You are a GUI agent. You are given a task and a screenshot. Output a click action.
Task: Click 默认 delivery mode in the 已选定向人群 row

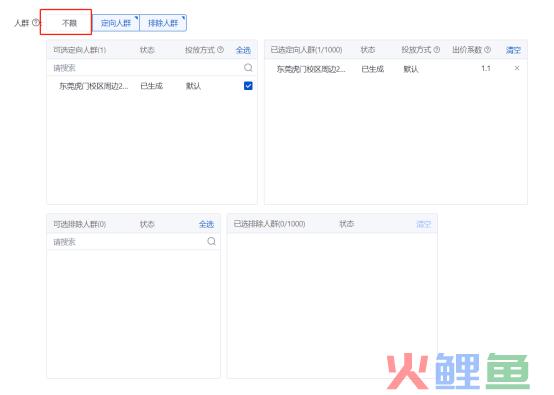click(x=411, y=69)
